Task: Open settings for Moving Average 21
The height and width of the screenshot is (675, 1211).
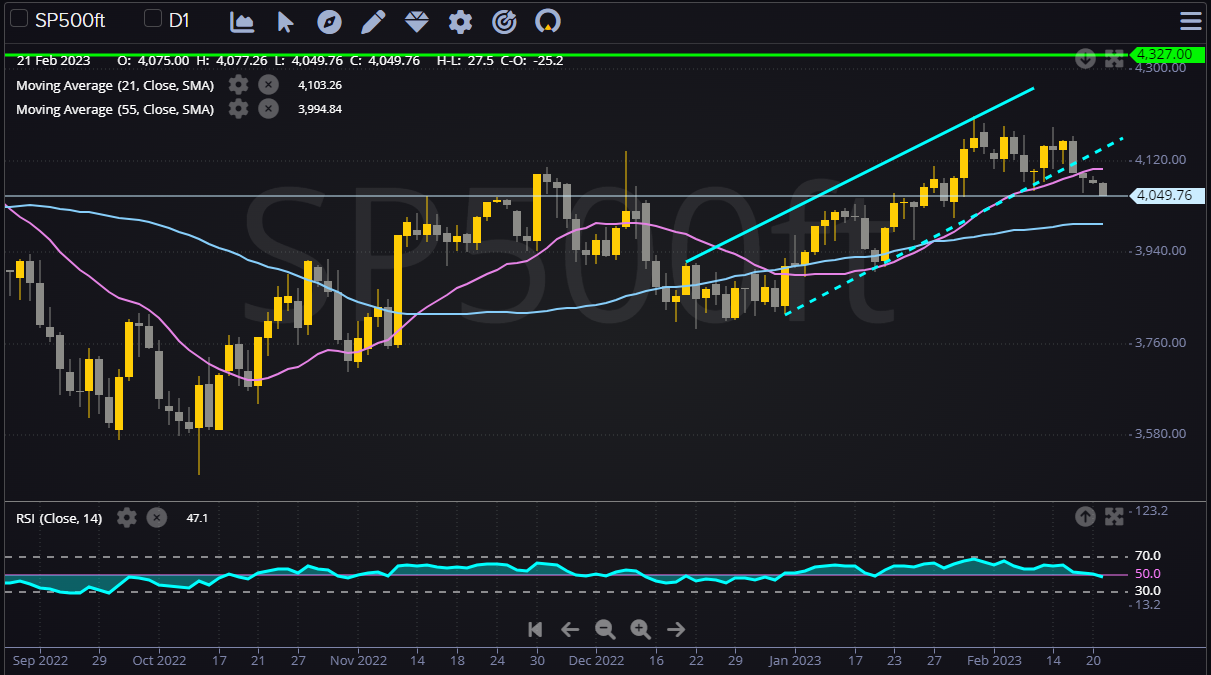Action: tap(238, 85)
